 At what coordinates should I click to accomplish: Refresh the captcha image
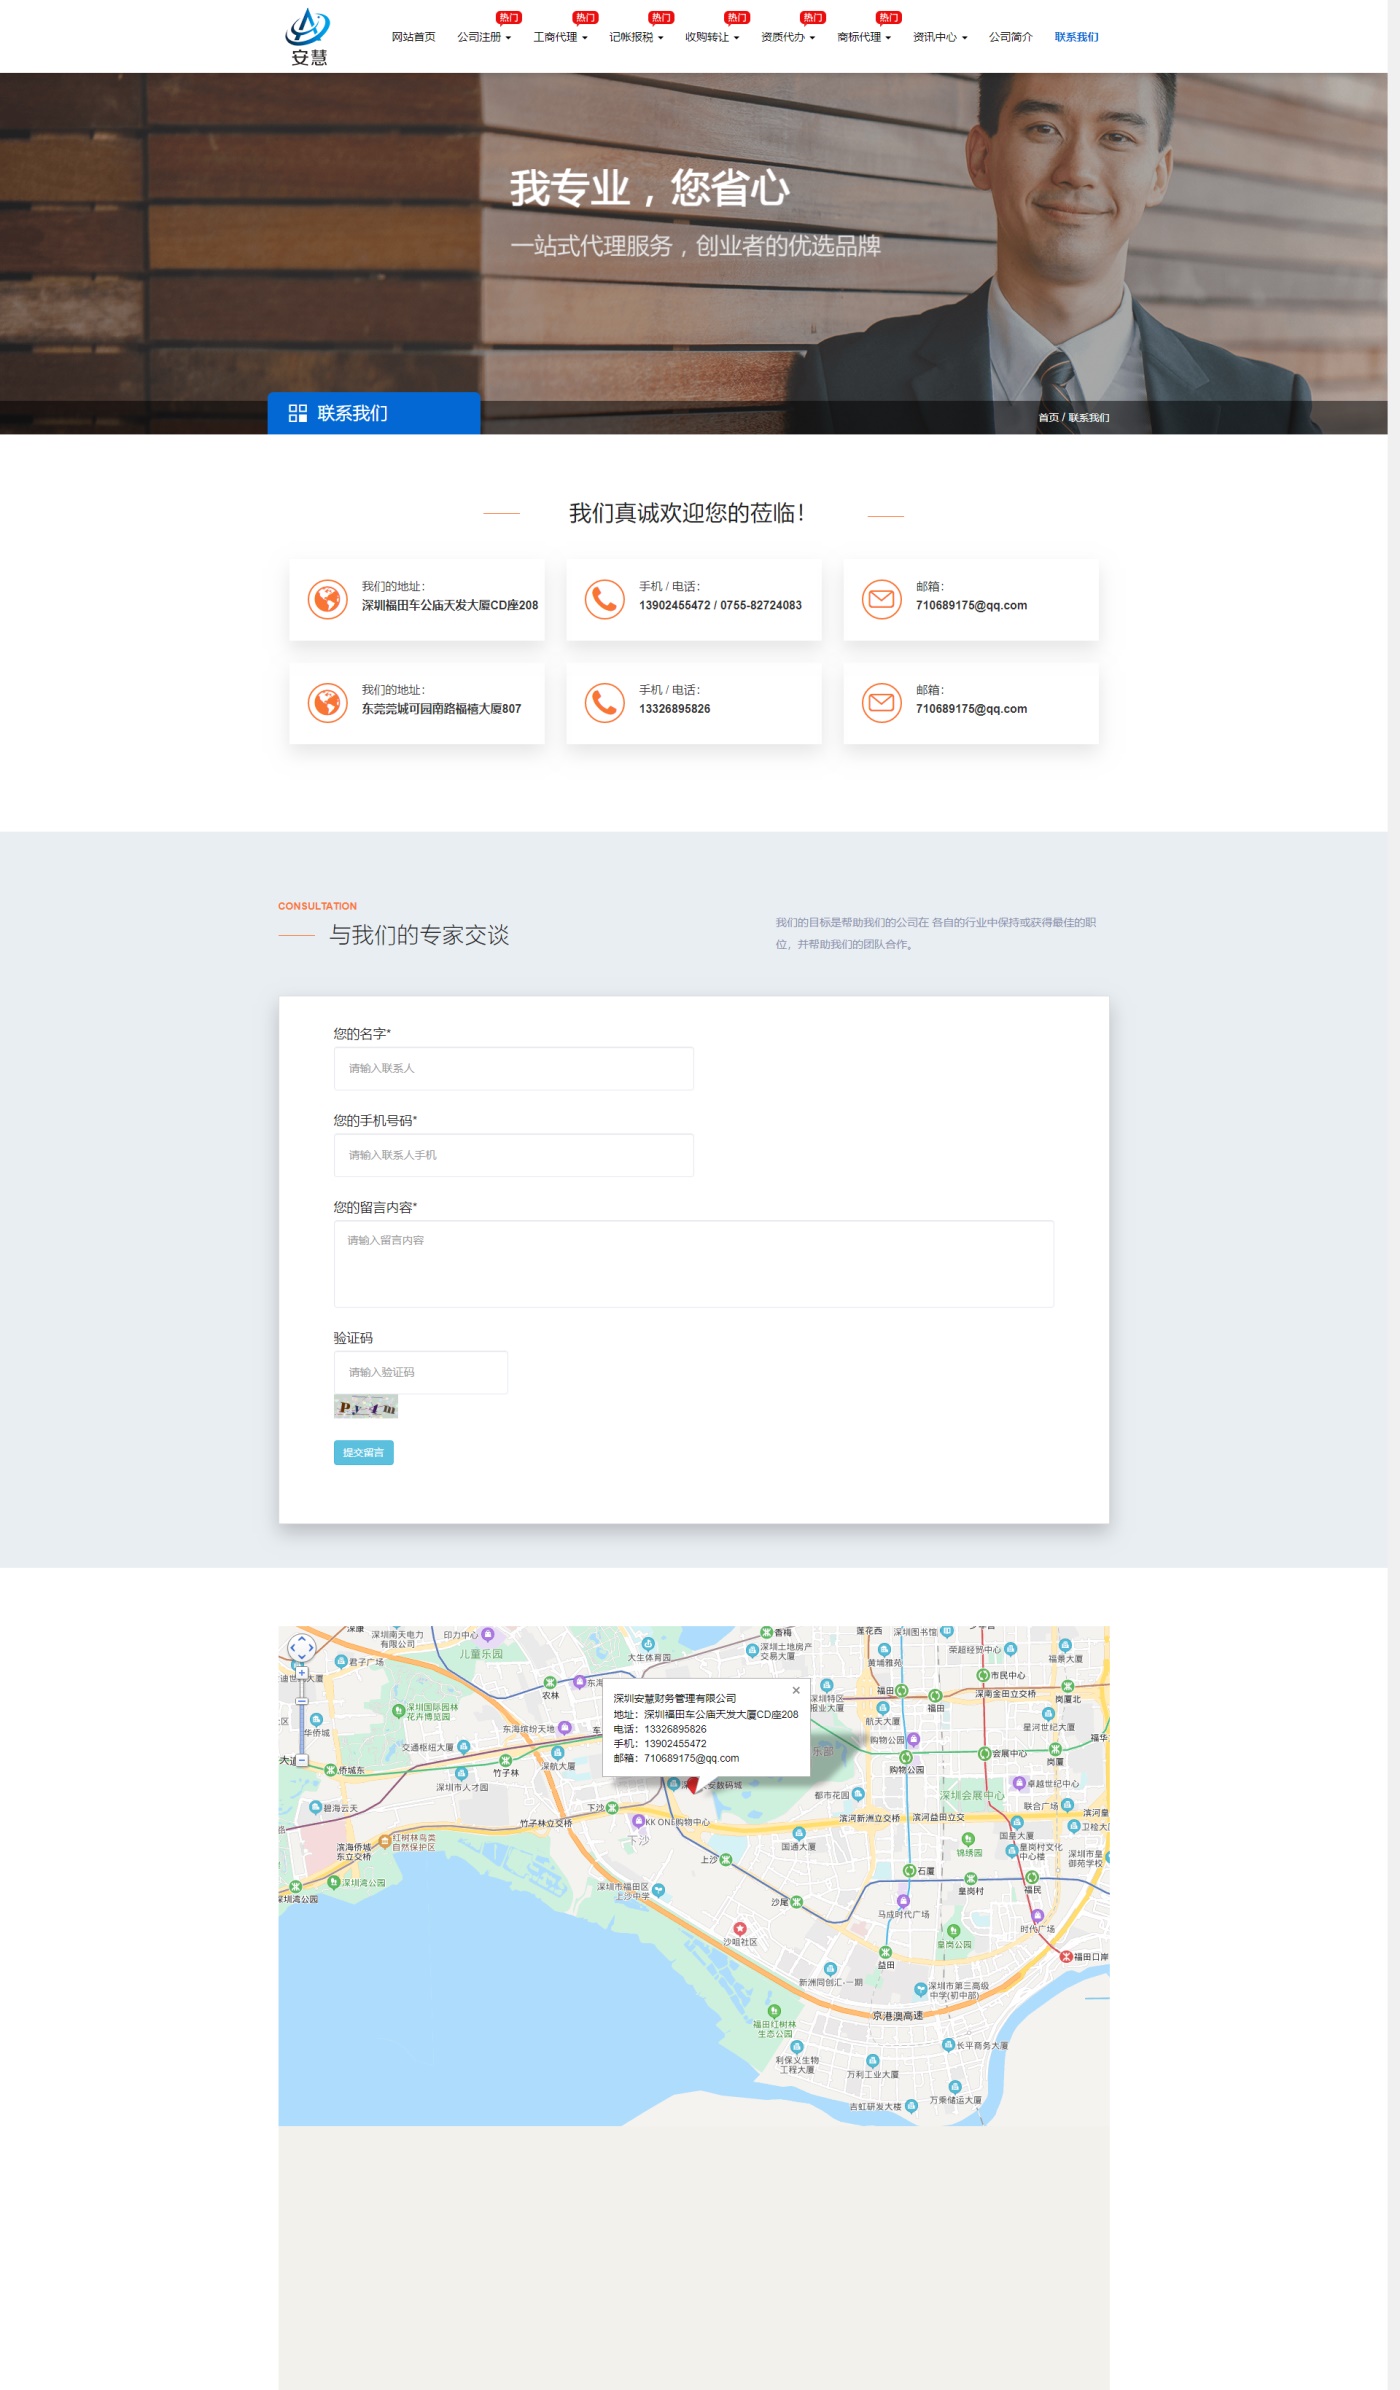(366, 1408)
